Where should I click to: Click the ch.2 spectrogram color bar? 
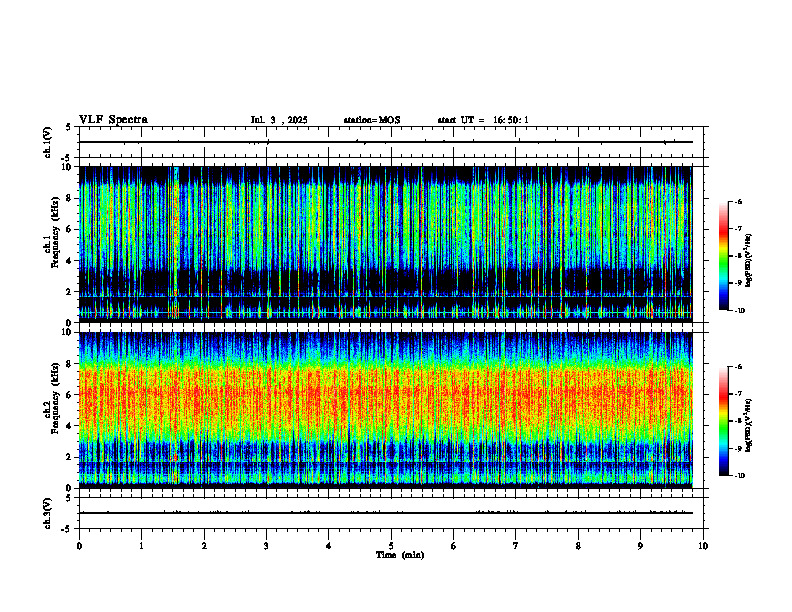(x=723, y=421)
